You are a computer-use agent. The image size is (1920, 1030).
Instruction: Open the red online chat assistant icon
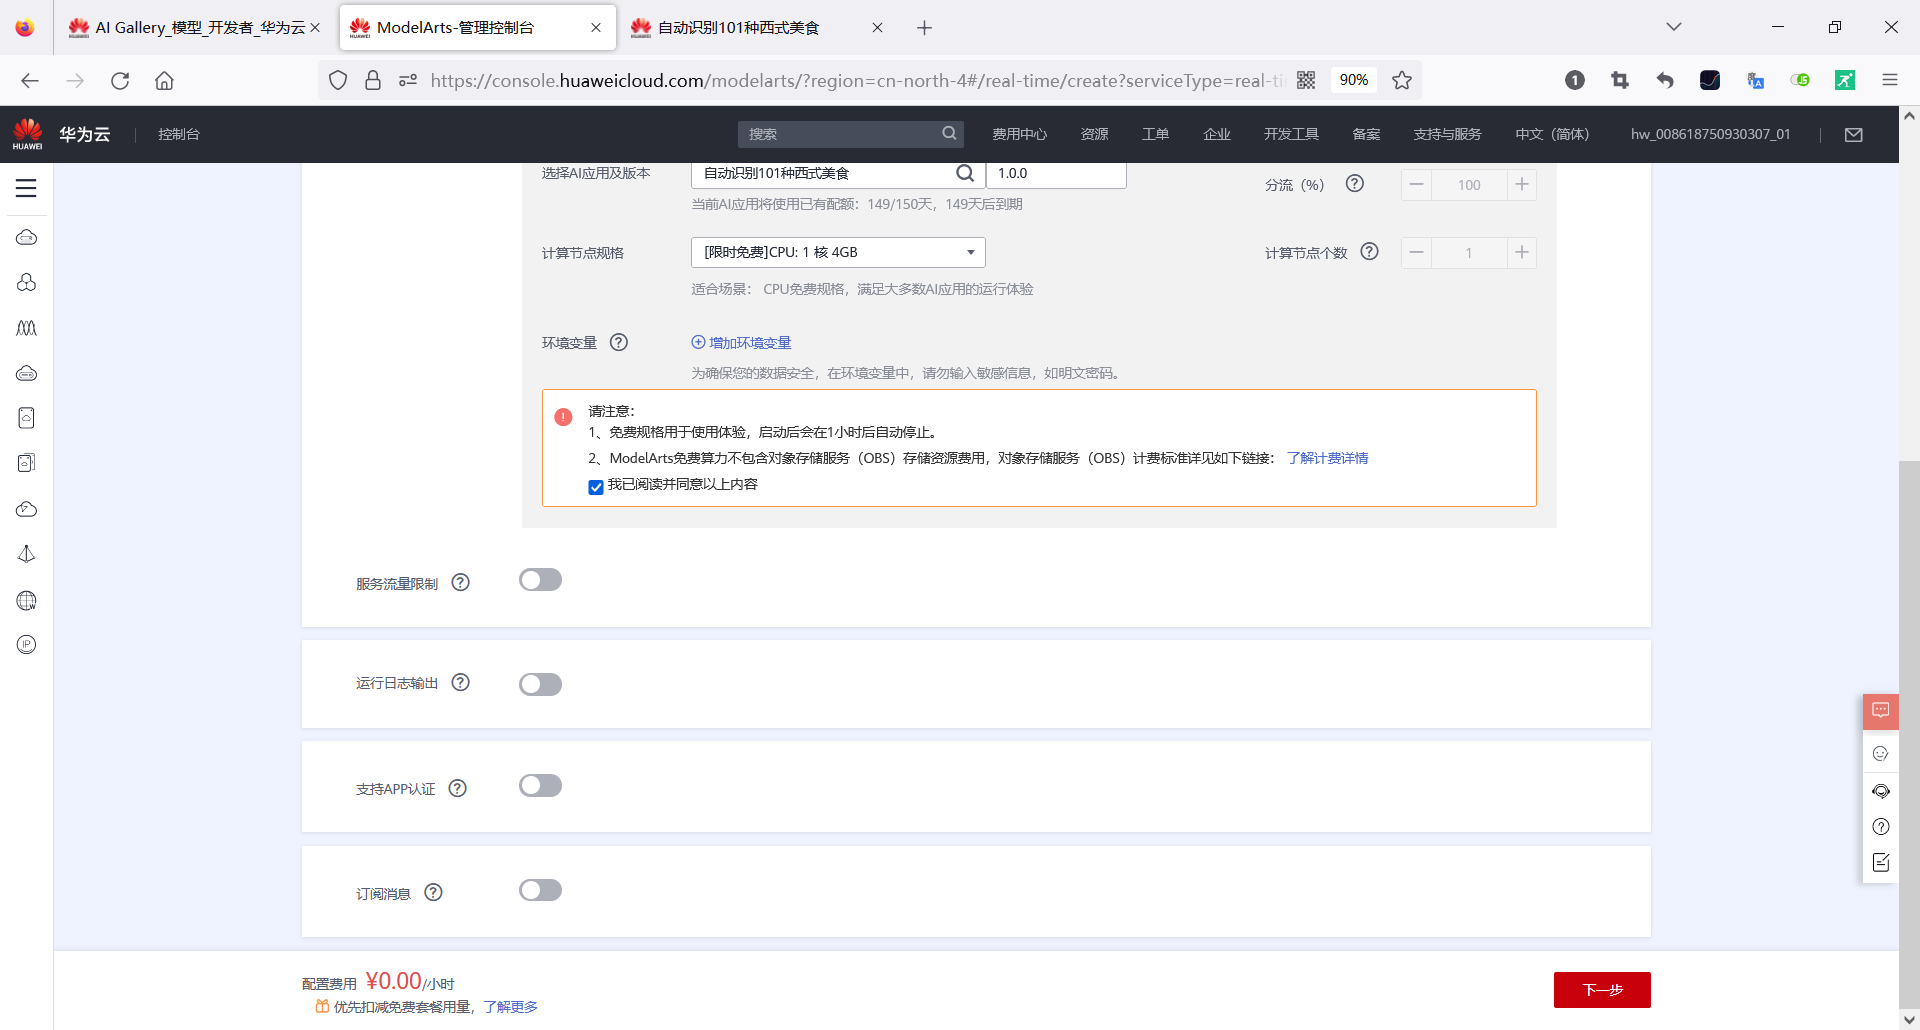[x=1881, y=711]
